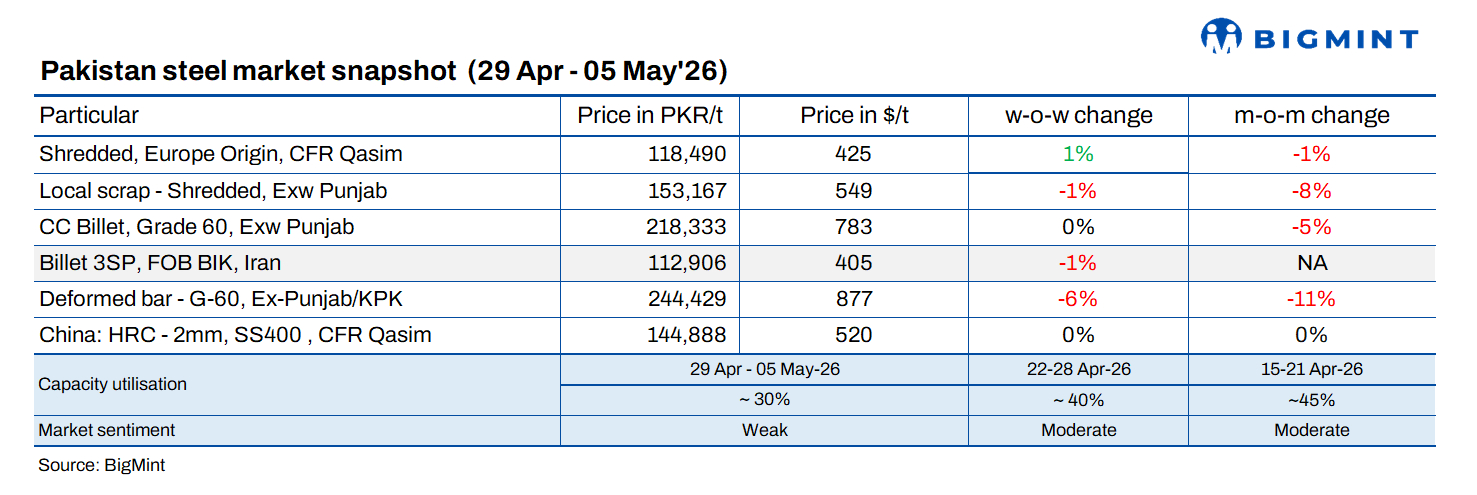Screen dimensions: 1477x495
Task: Select the NA m-o-m cell
Action: 1311,263
